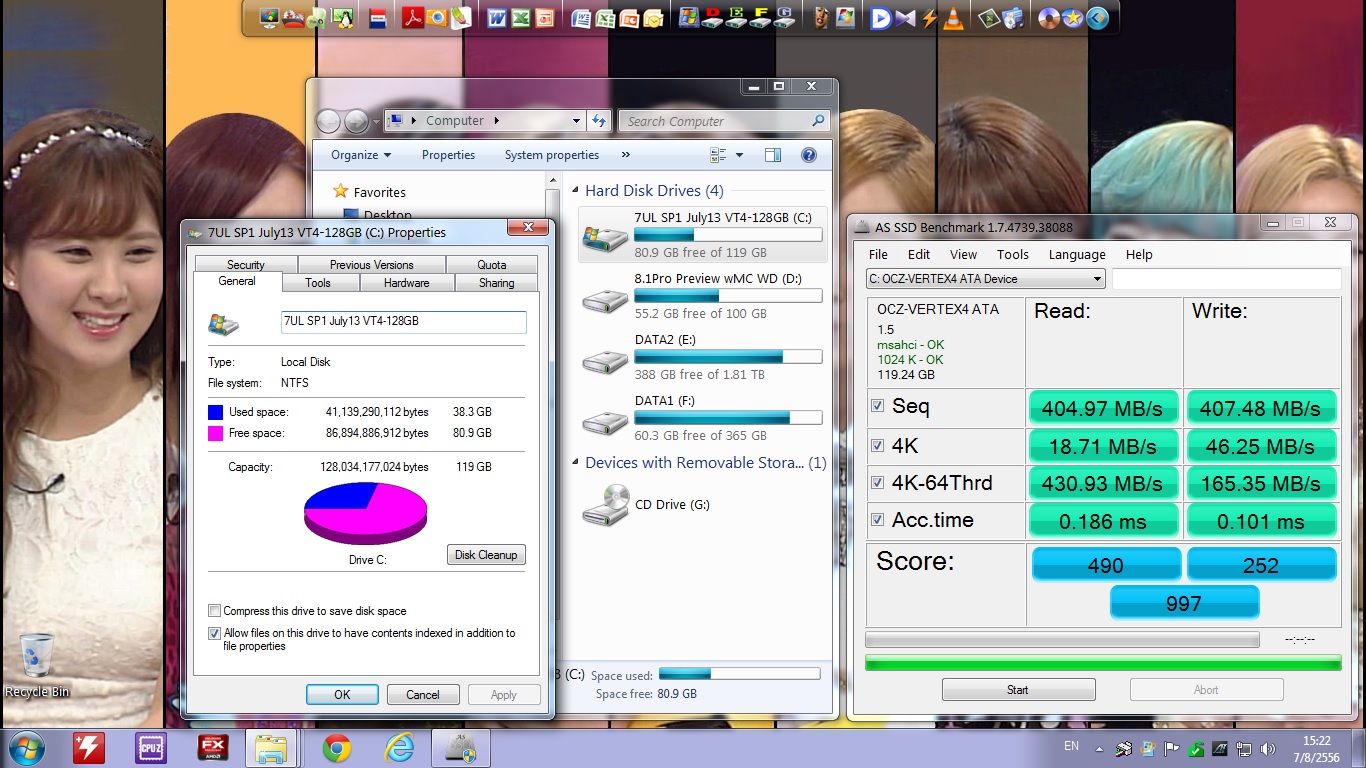Open the G drive dock shortcut
Screen dimensions: 1366x768
pyautogui.click(x=785, y=17)
